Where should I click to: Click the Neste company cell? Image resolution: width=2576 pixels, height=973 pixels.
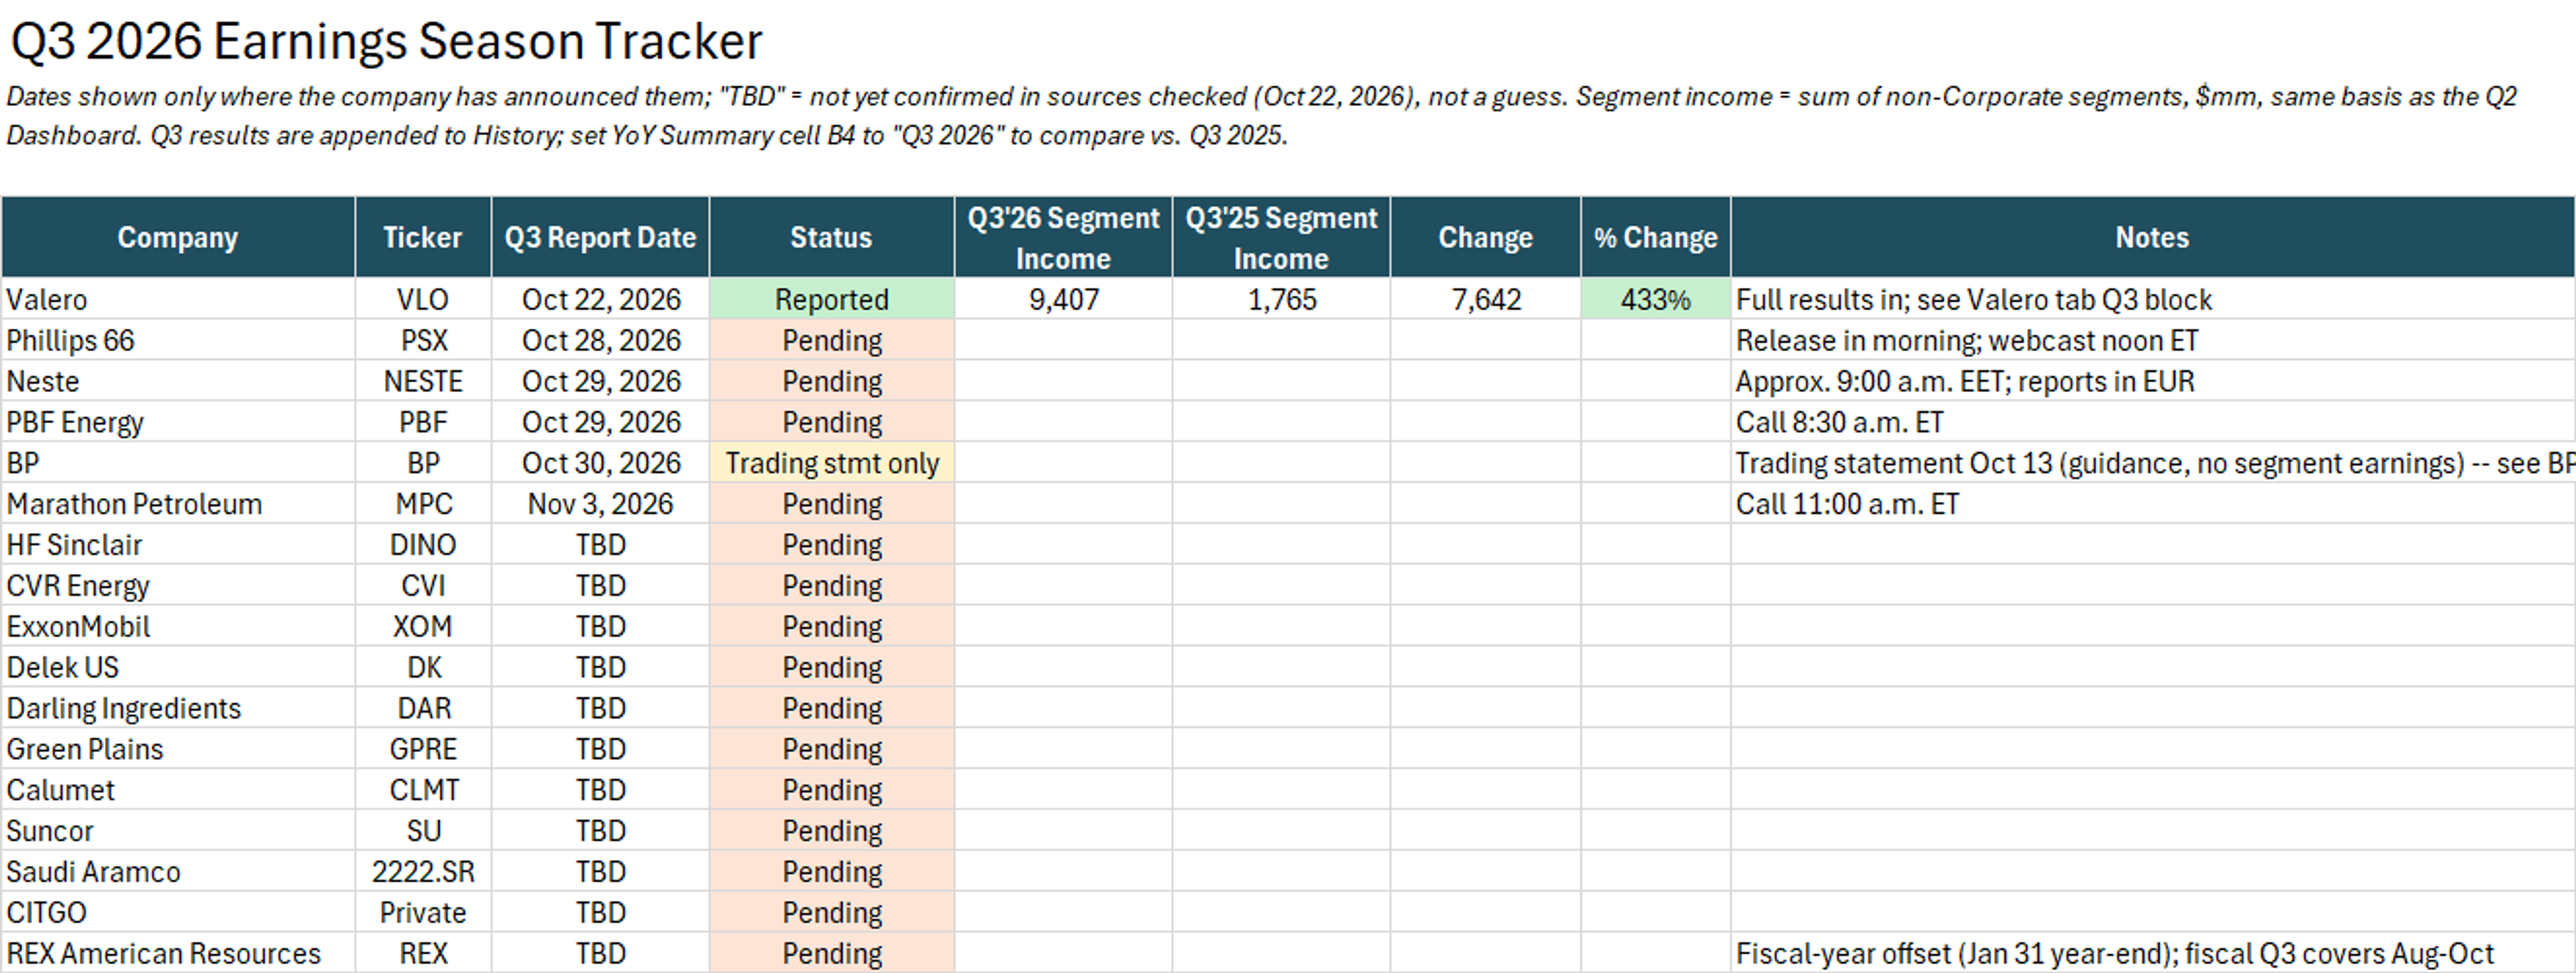point(178,381)
